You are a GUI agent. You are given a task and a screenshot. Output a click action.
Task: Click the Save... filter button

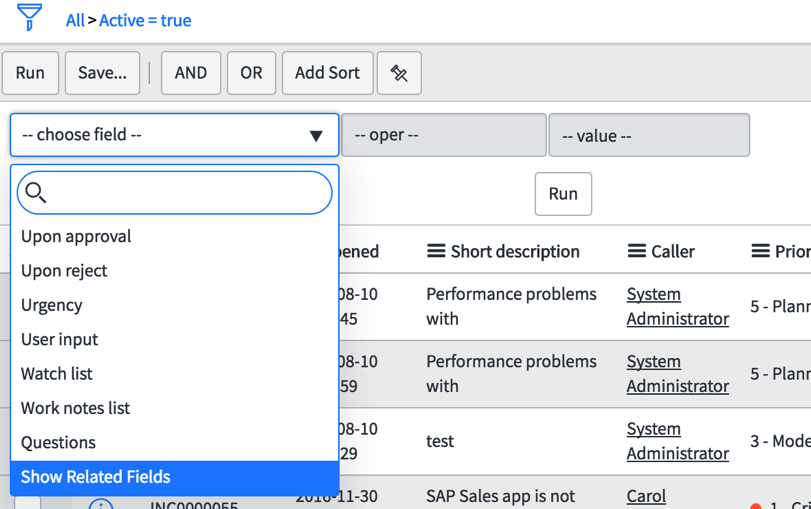tap(102, 73)
